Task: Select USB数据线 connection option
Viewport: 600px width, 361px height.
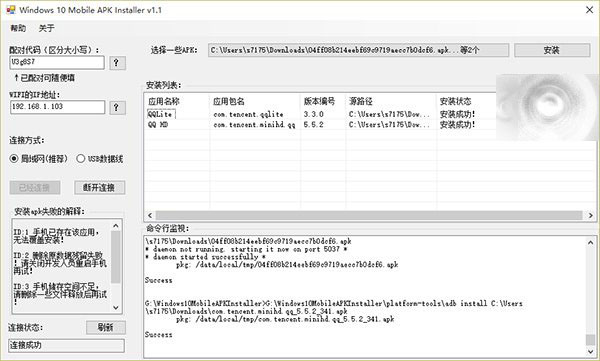Action: click(x=100, y=158)
